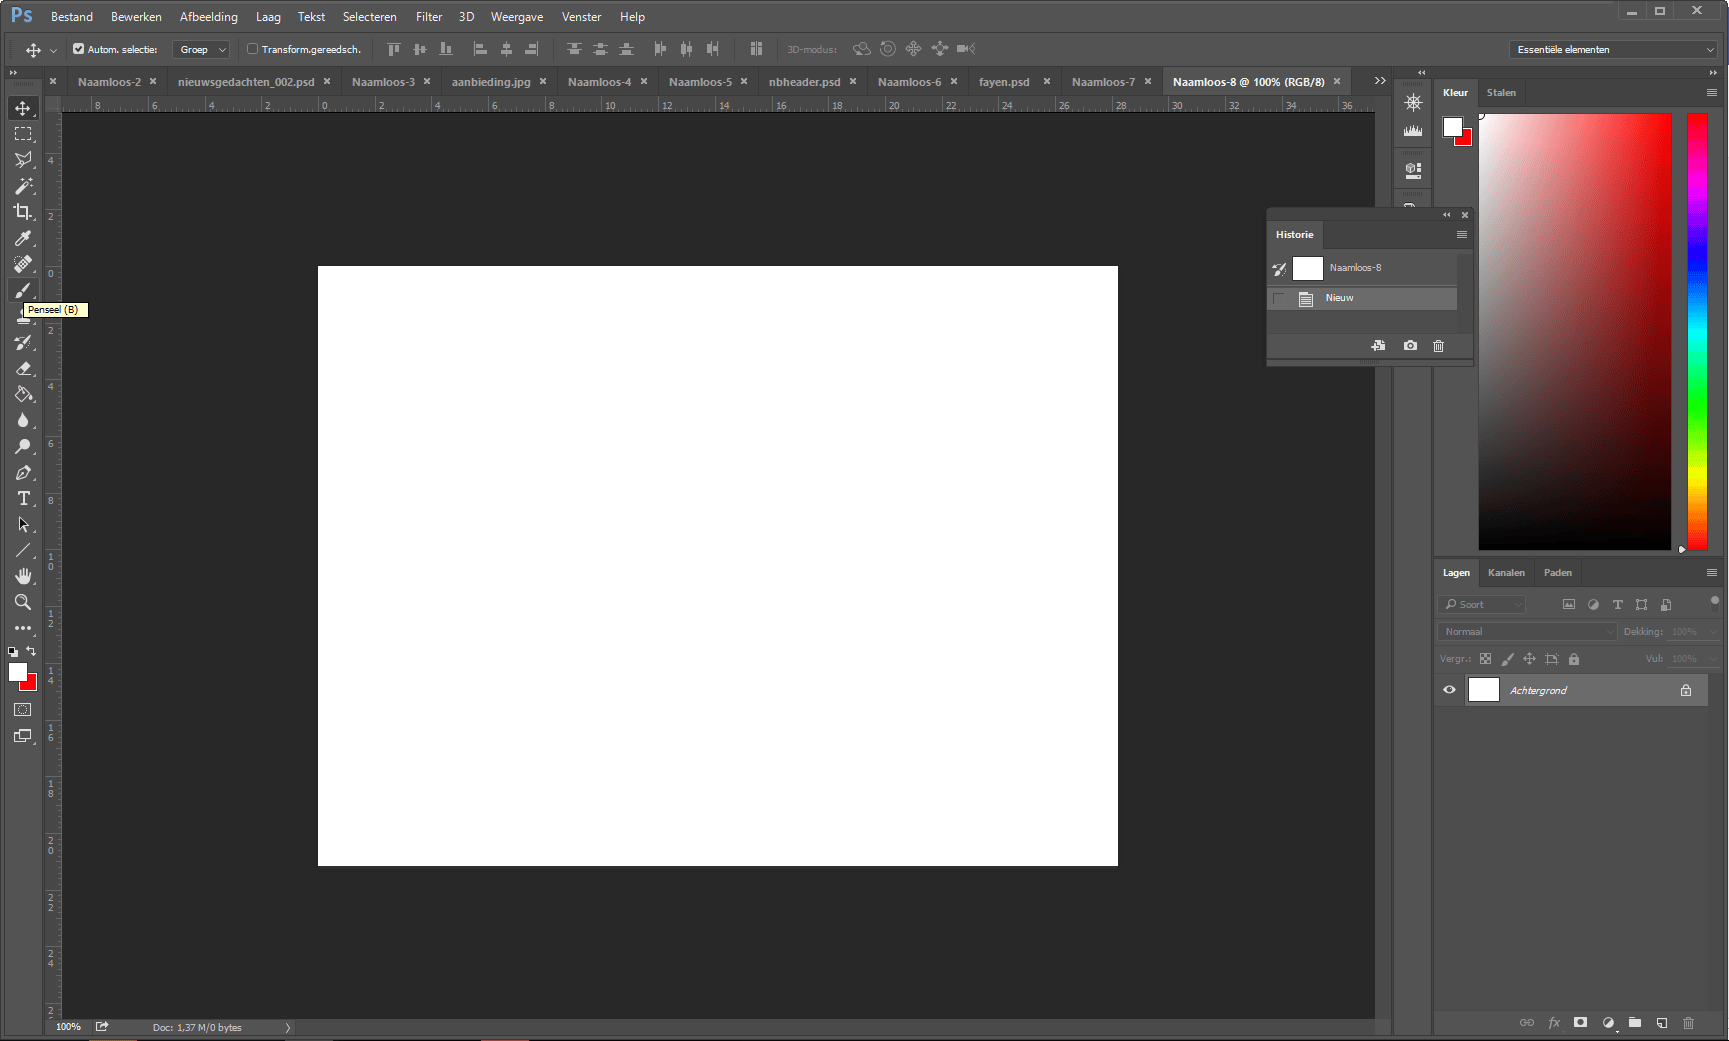Select the Zoom tool
The image size is (1729, 1041).
pyautogui.click(x=22, y=602)
